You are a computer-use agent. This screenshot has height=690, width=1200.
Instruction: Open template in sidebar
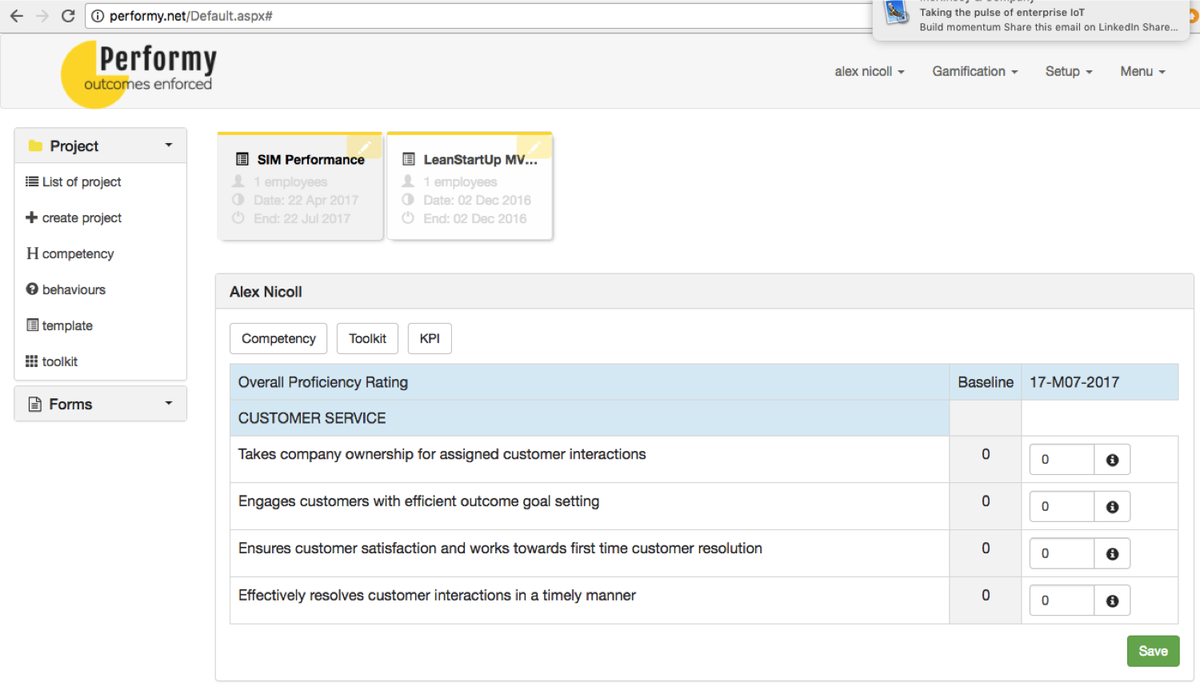[59, 326]
